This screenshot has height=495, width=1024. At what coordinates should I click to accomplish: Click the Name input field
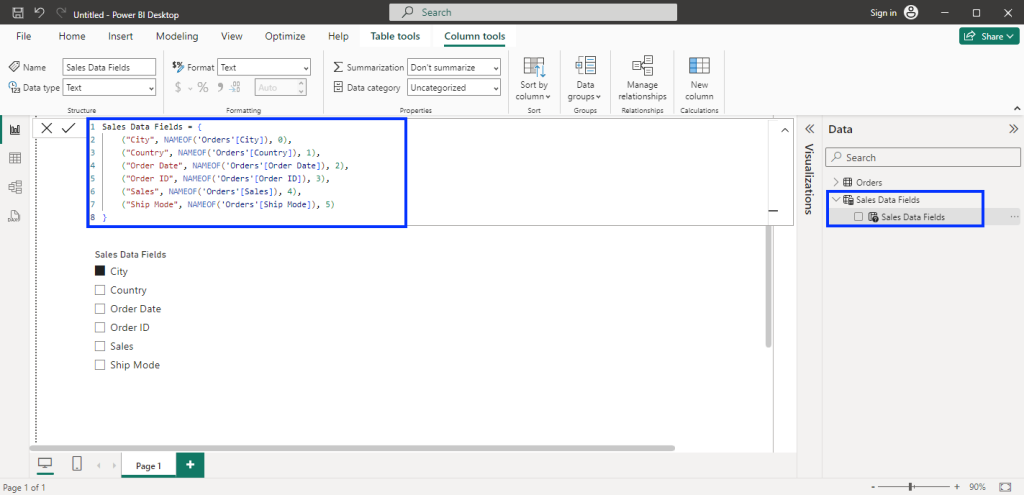click(x=110, y=67)
